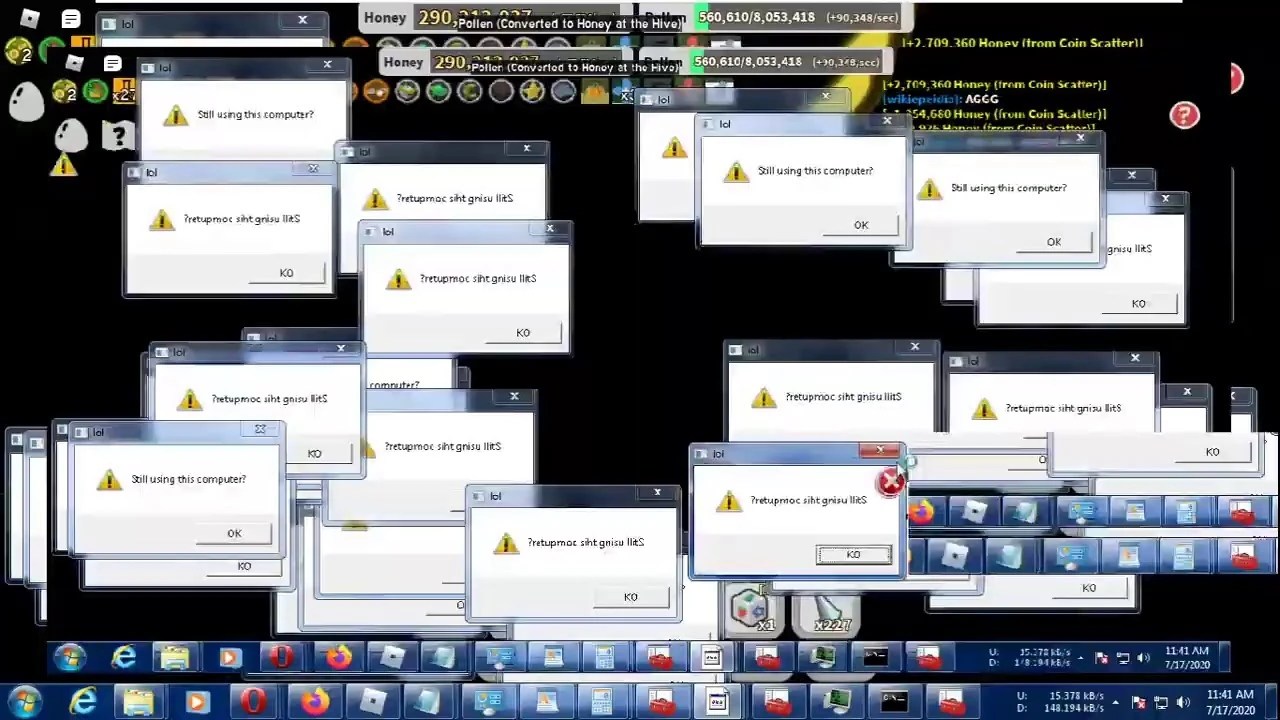Click the green ticket icon

click(95, 92)
